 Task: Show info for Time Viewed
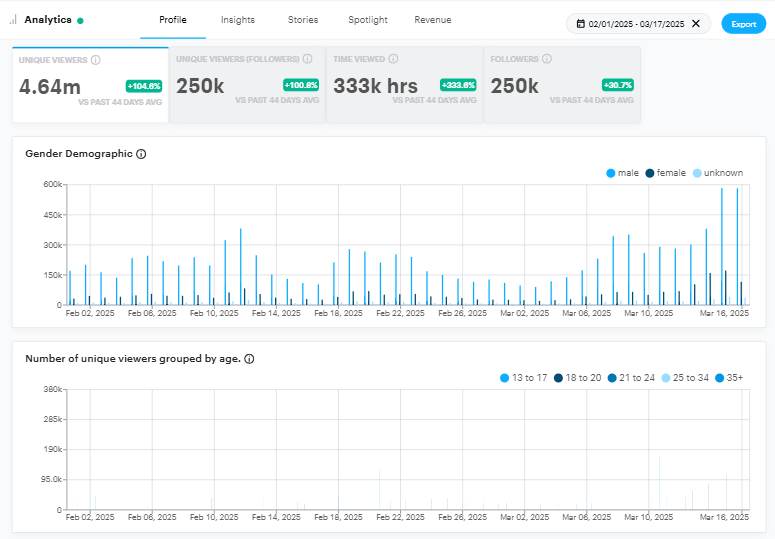(393, 59)
